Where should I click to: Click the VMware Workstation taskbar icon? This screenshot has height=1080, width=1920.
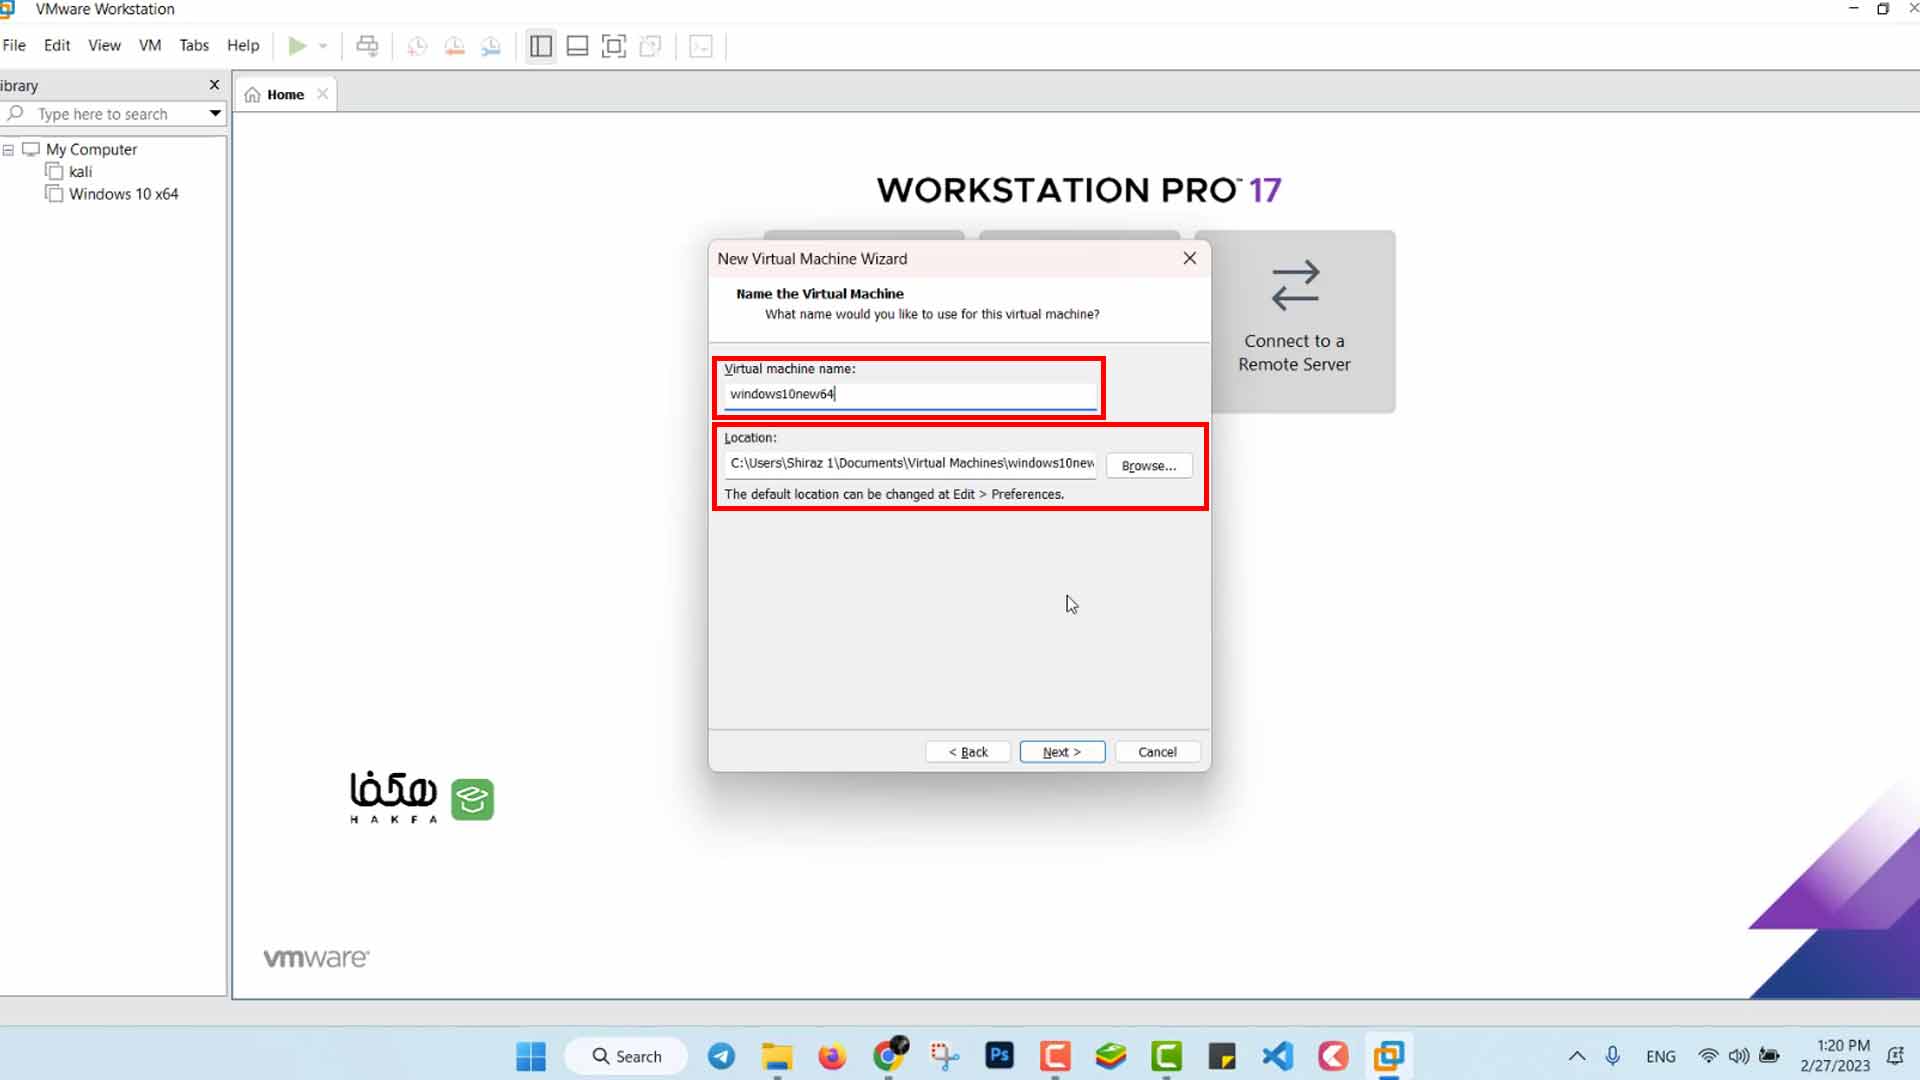(1388, 1056)
